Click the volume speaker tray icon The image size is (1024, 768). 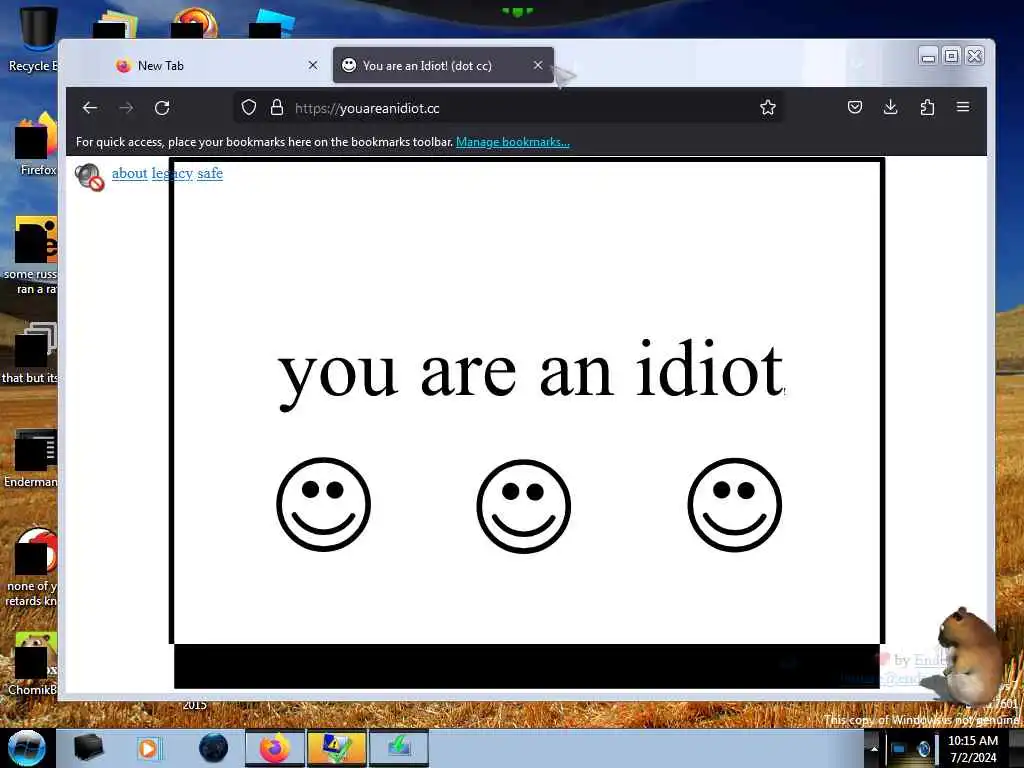point(923,749)
